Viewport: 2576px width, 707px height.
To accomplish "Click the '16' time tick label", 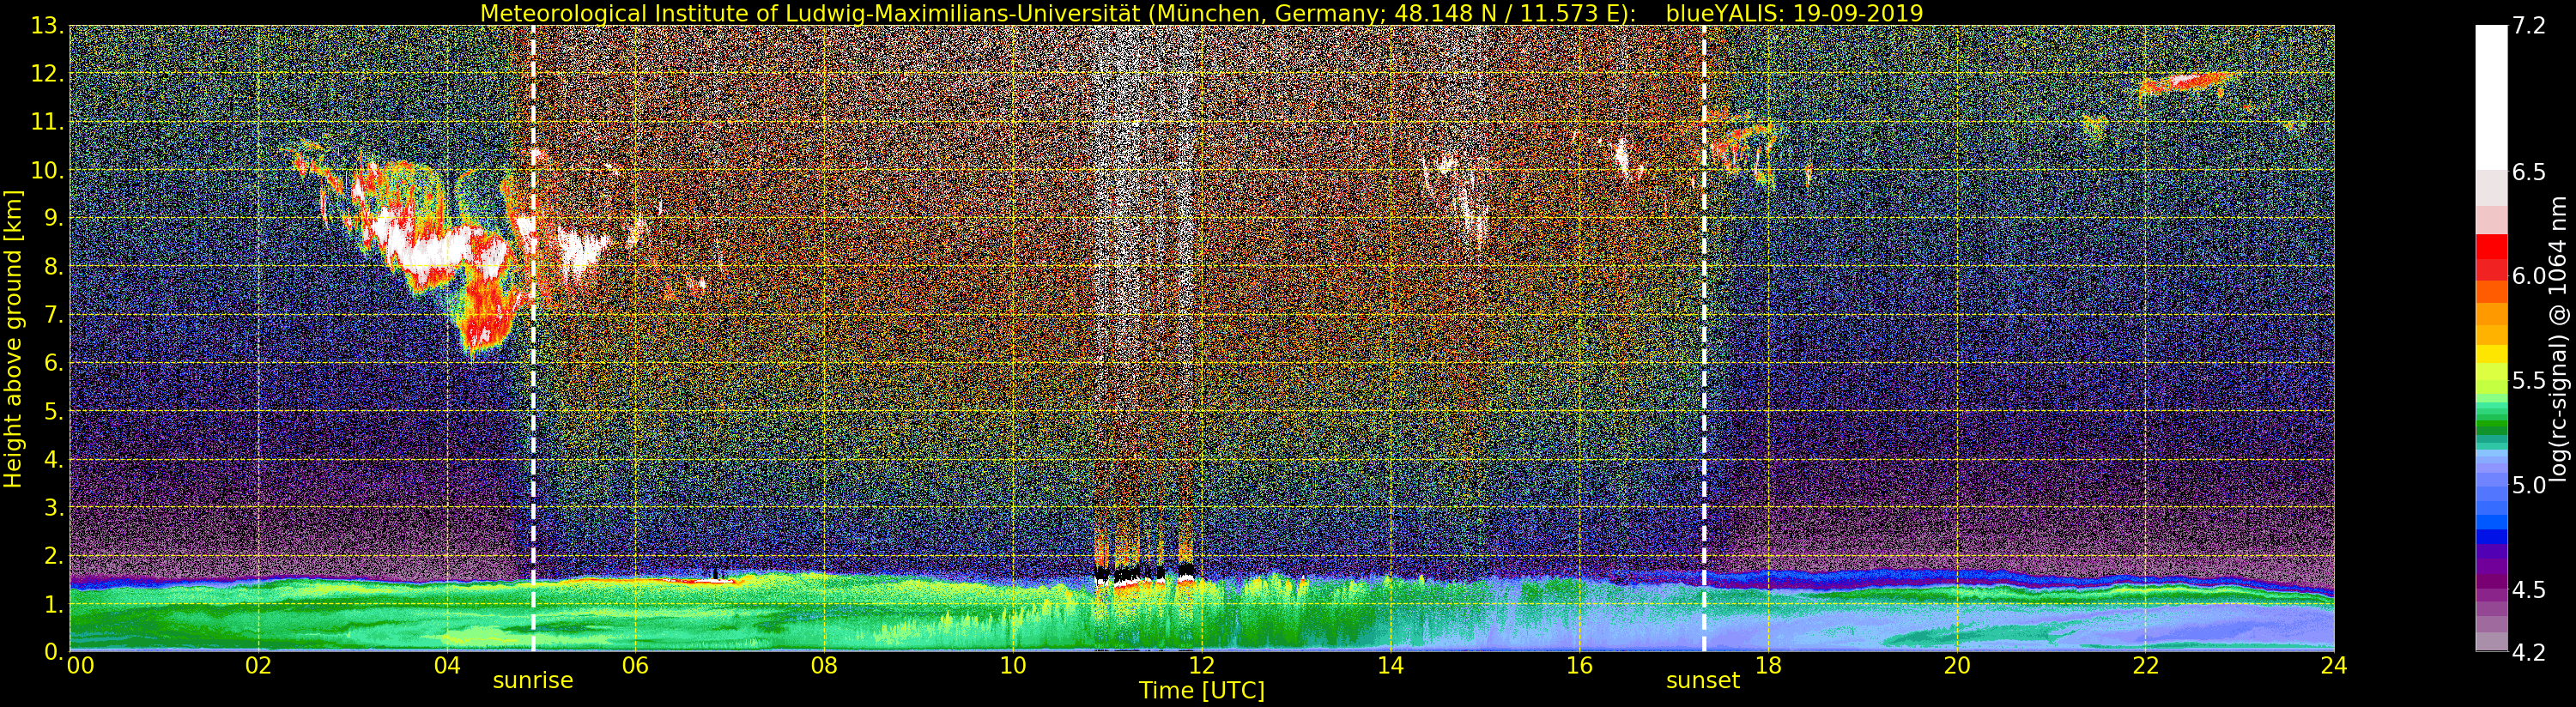I will [1579, 665].
